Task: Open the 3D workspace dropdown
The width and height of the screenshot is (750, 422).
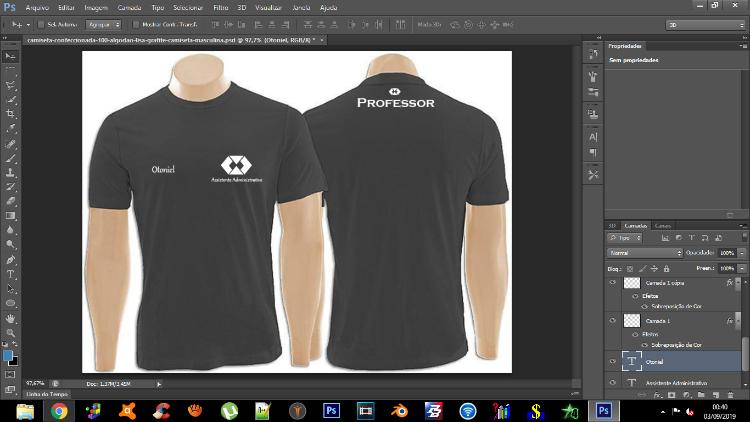Action: tap(706, 24)
